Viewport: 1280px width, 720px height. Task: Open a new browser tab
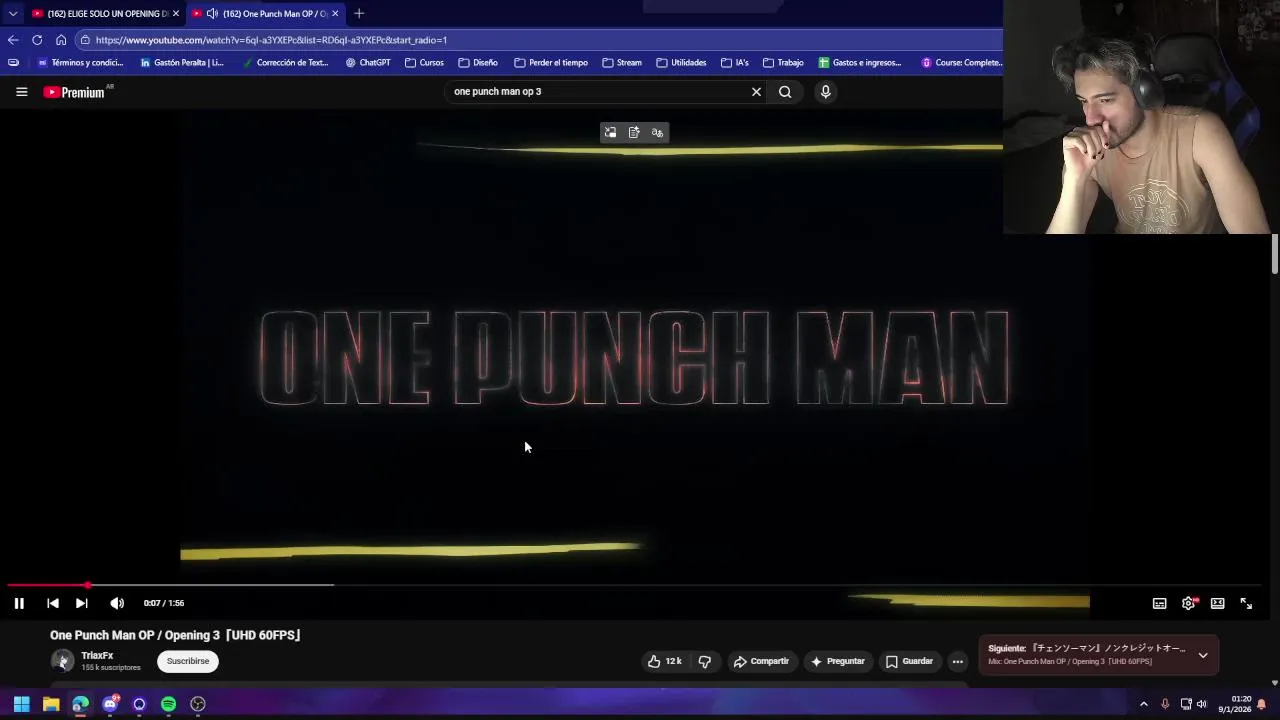coord(359,13)
